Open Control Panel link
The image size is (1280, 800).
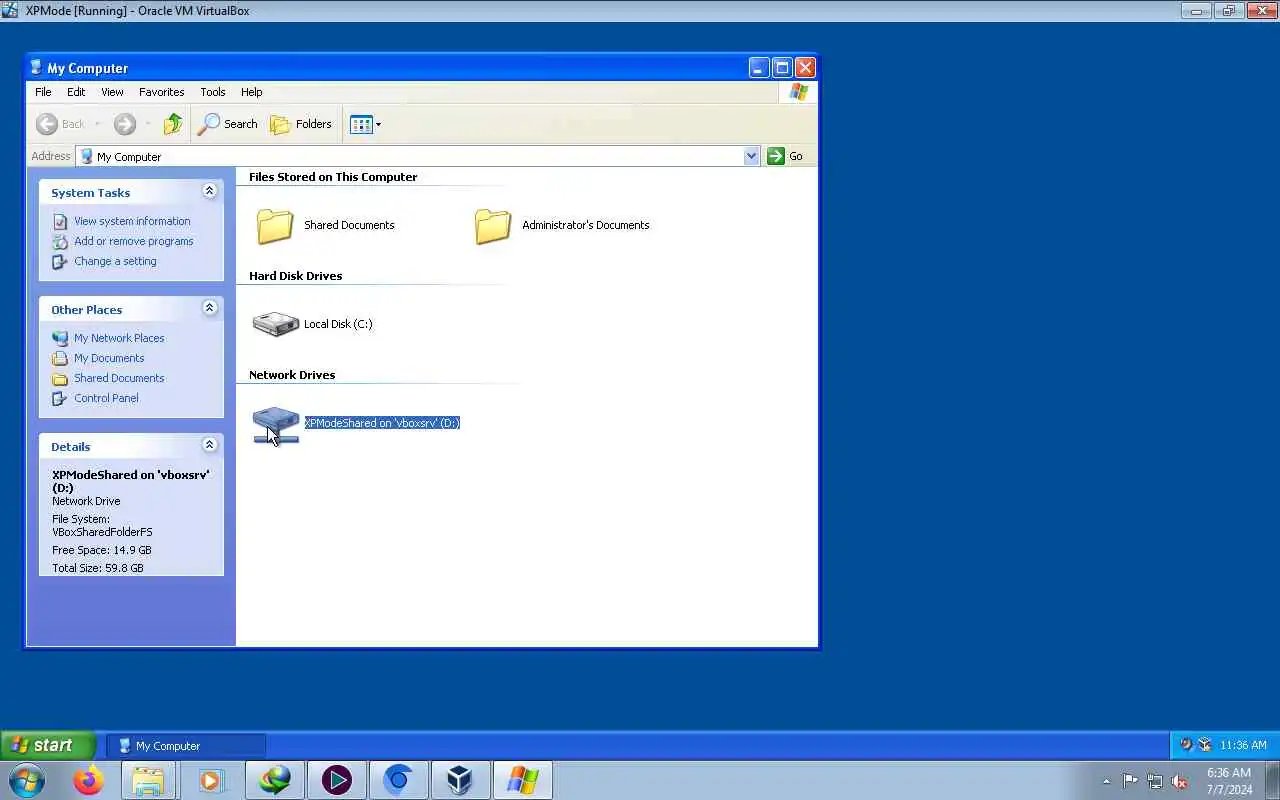point(106,398)
